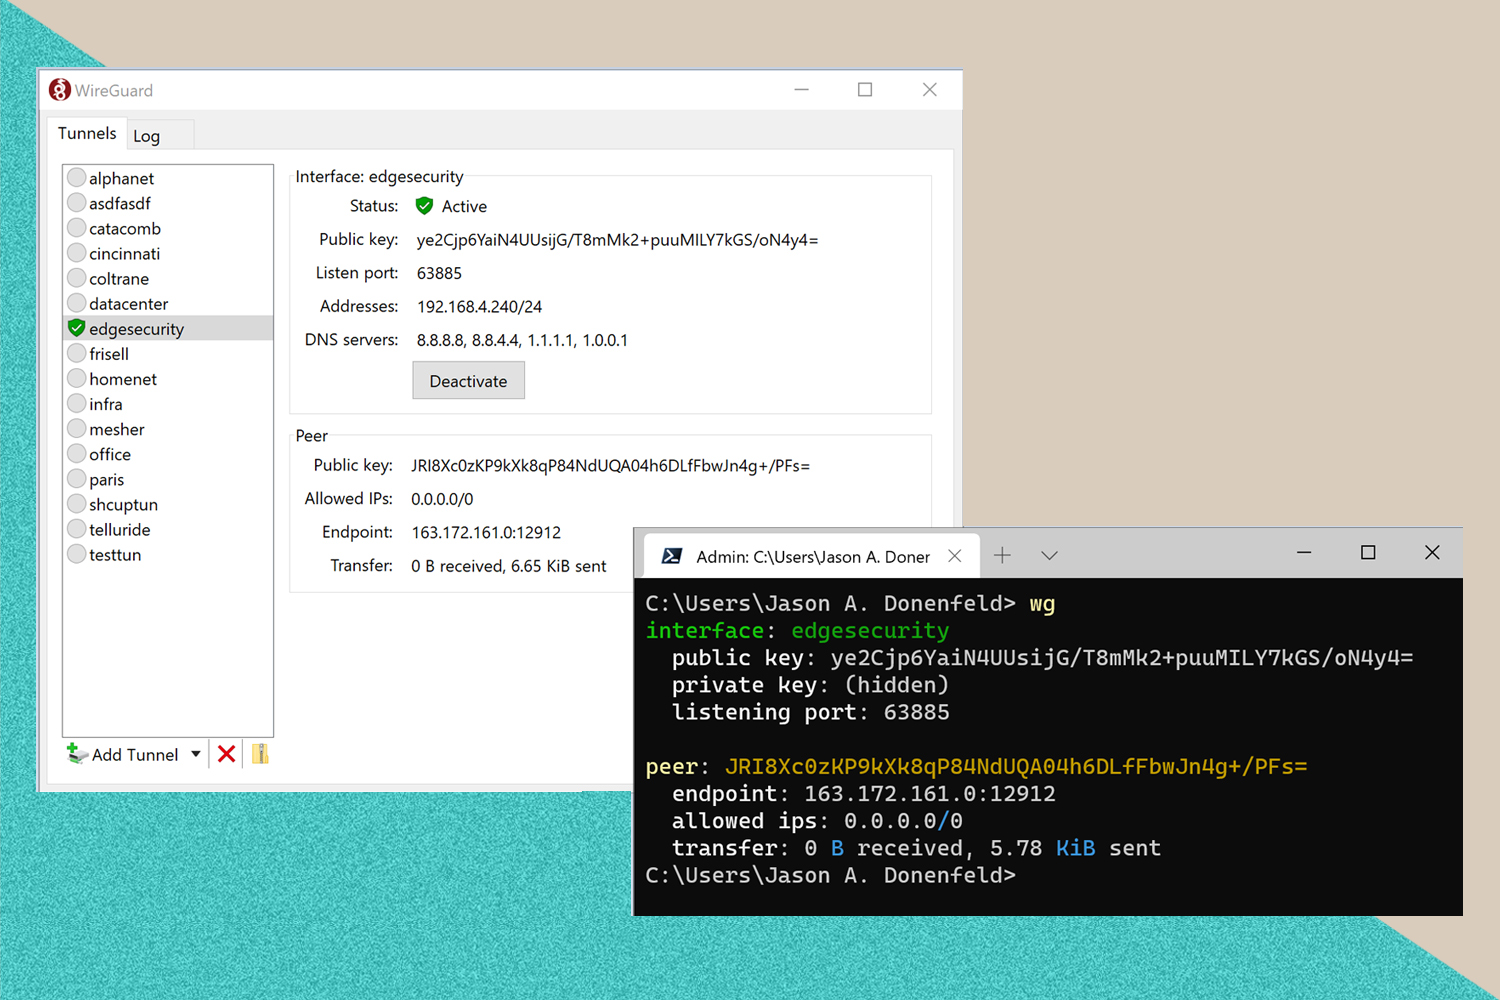Click the WireGuard logo in title bar

(x=60, y=90)
